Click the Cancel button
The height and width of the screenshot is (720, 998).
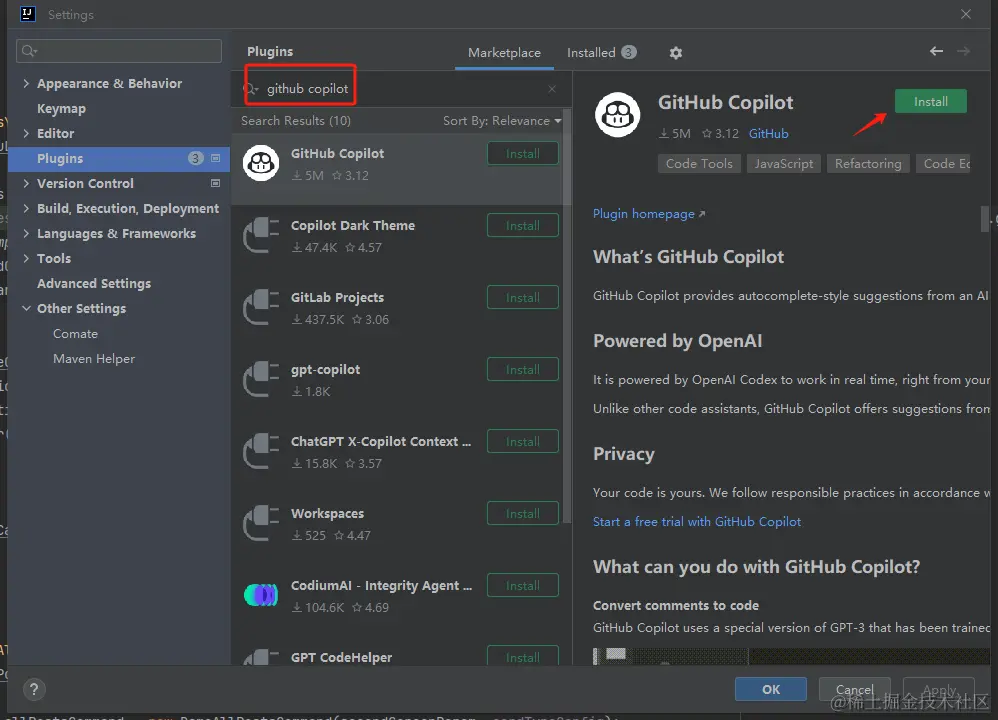(854, 689)
